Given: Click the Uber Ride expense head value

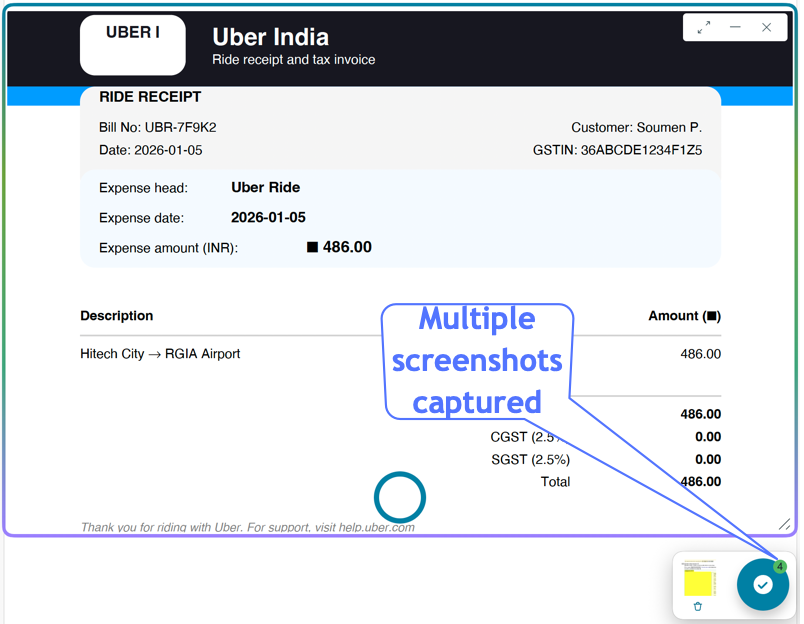Looking at the screenshot, I should tap(265, 188).
